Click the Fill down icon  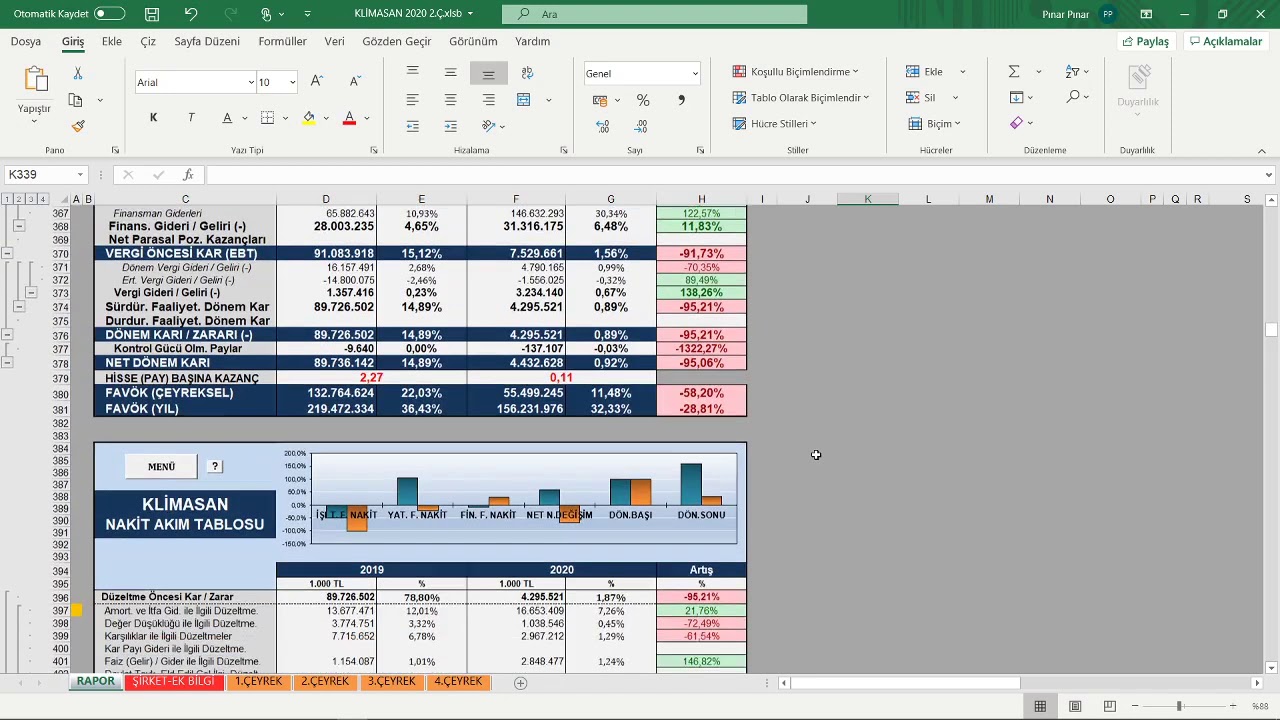pos(1016,97)
